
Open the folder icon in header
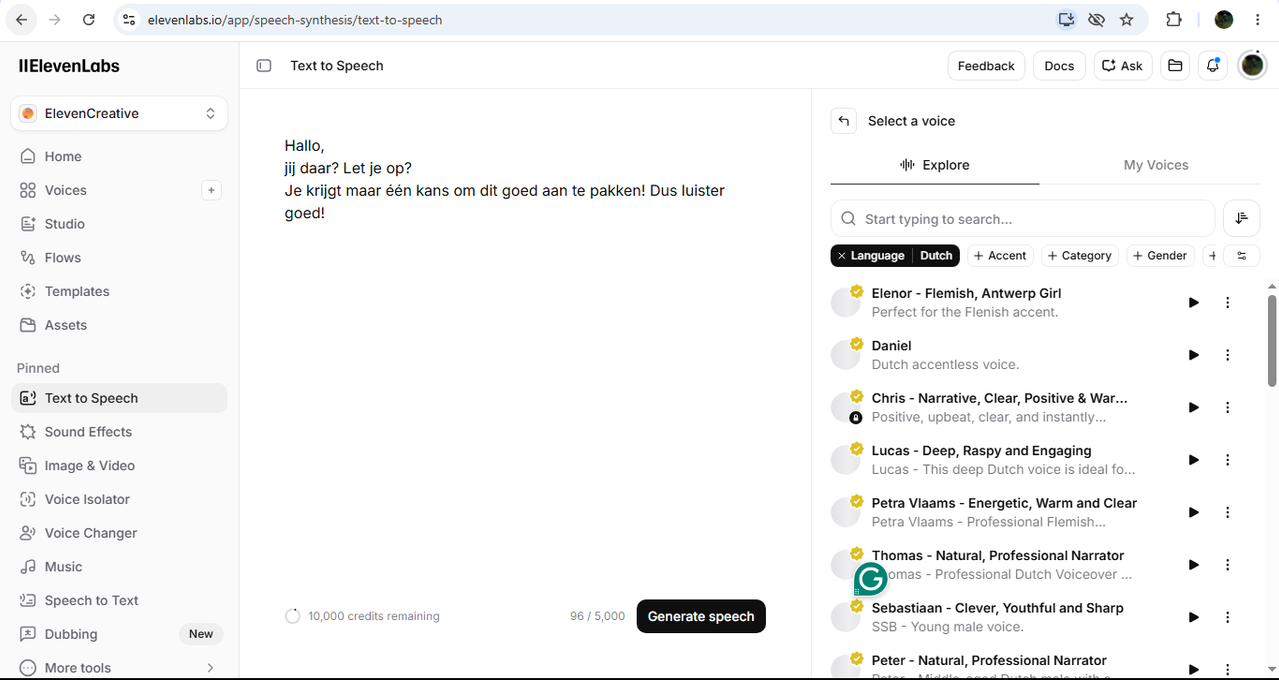[1175, 66]
